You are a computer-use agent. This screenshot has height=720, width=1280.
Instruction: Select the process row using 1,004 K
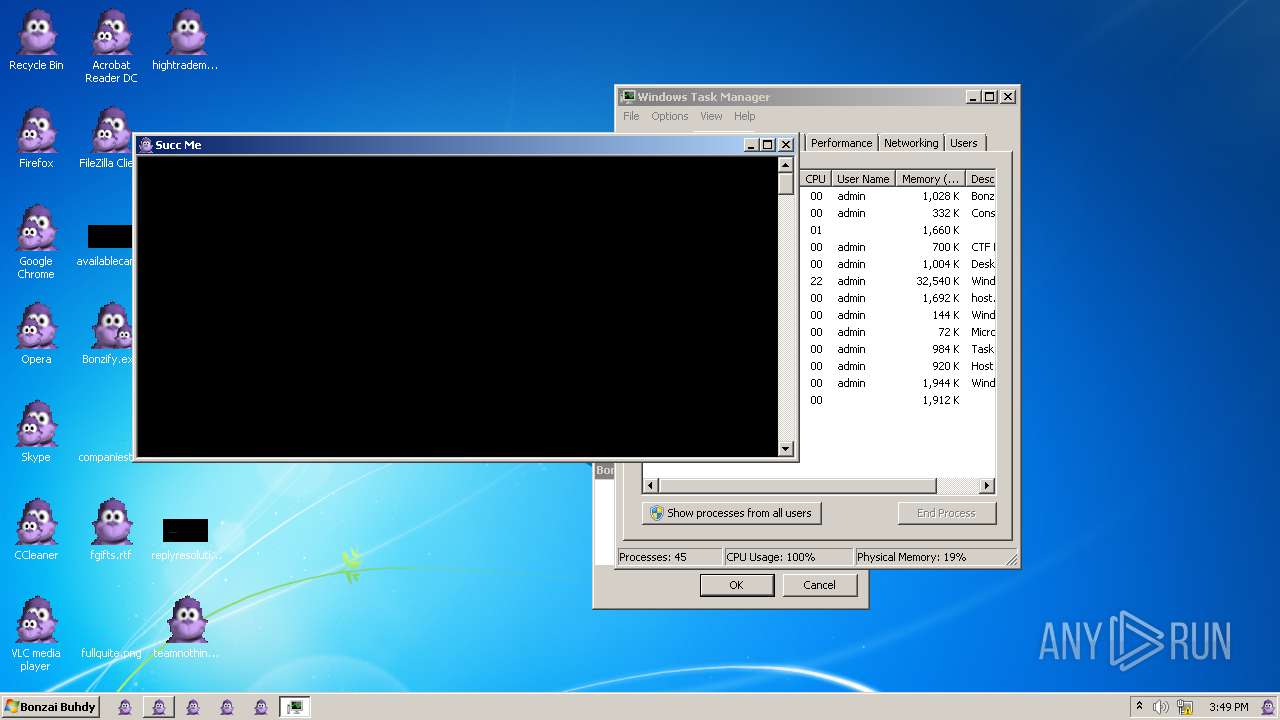(898, 264)
